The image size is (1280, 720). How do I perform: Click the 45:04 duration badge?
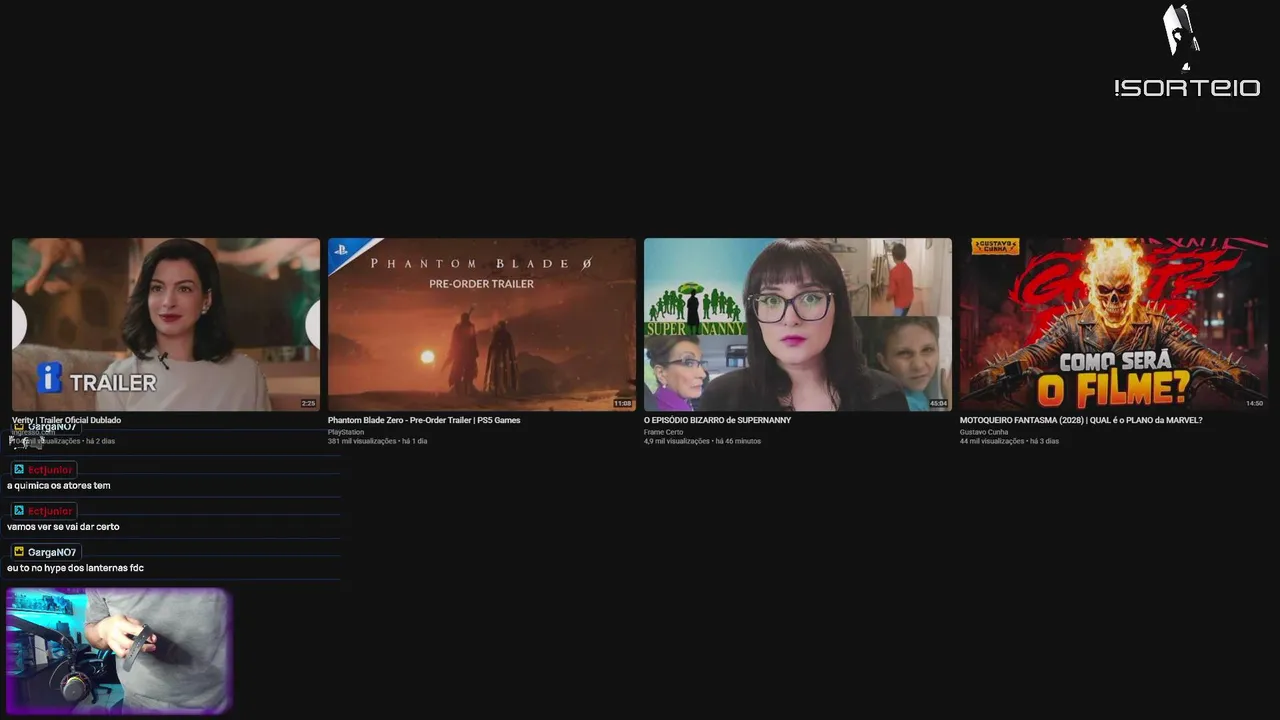938,403
